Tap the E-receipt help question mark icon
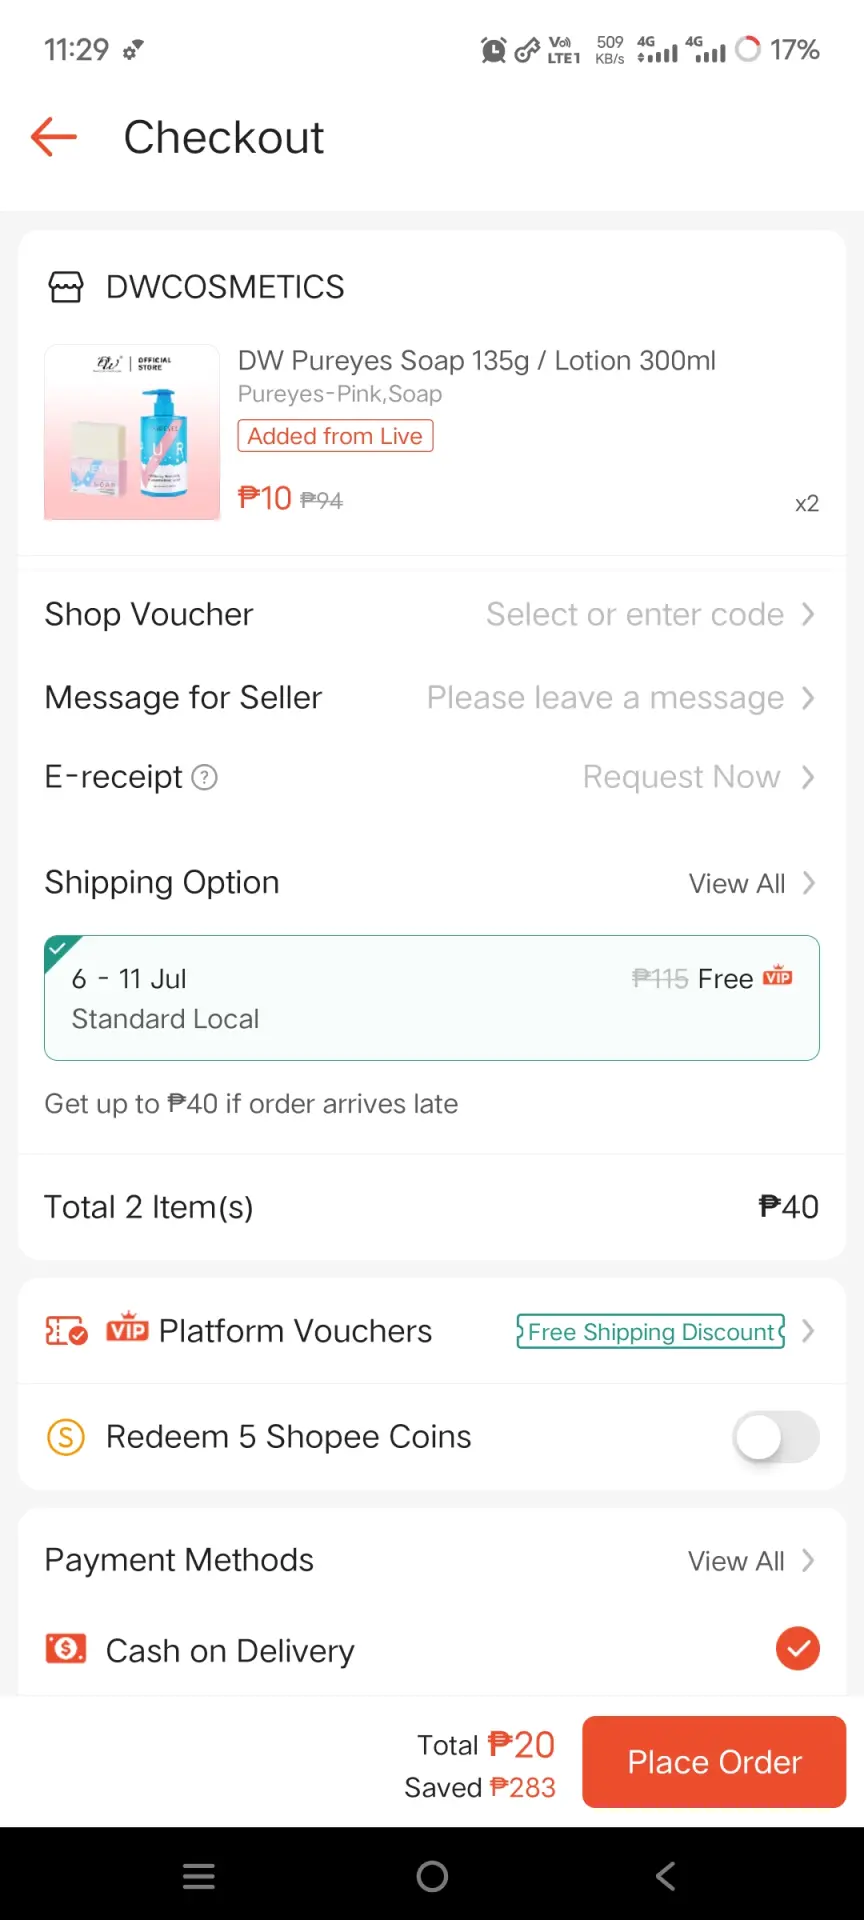This screenshot has width=864, height=1920. [x=204, y=777]
